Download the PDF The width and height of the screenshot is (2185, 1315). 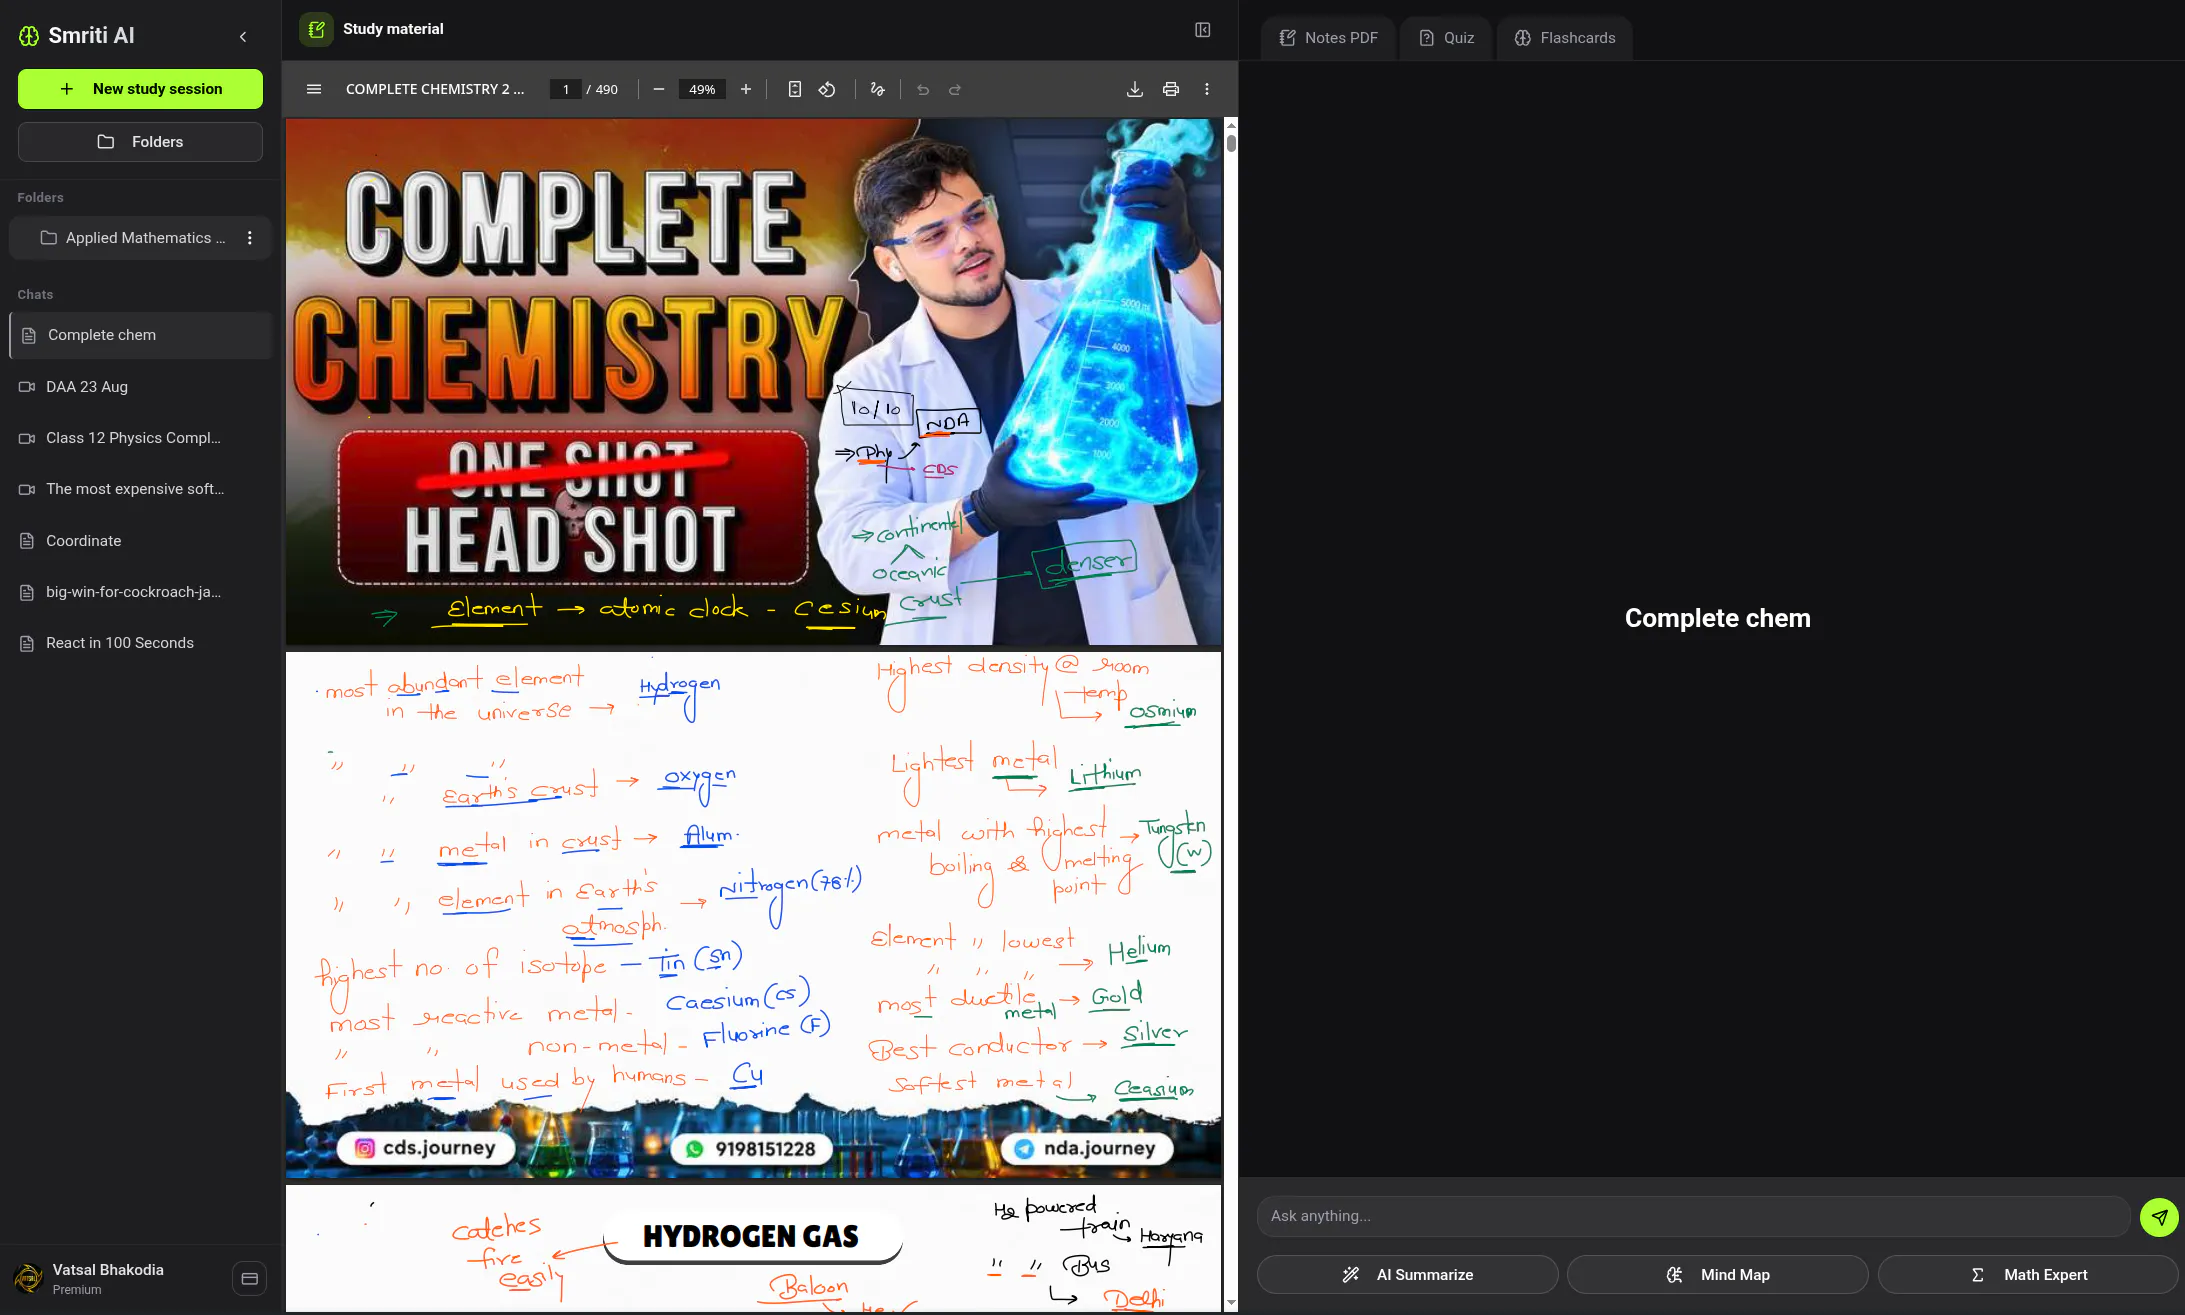click(1135, 89)
